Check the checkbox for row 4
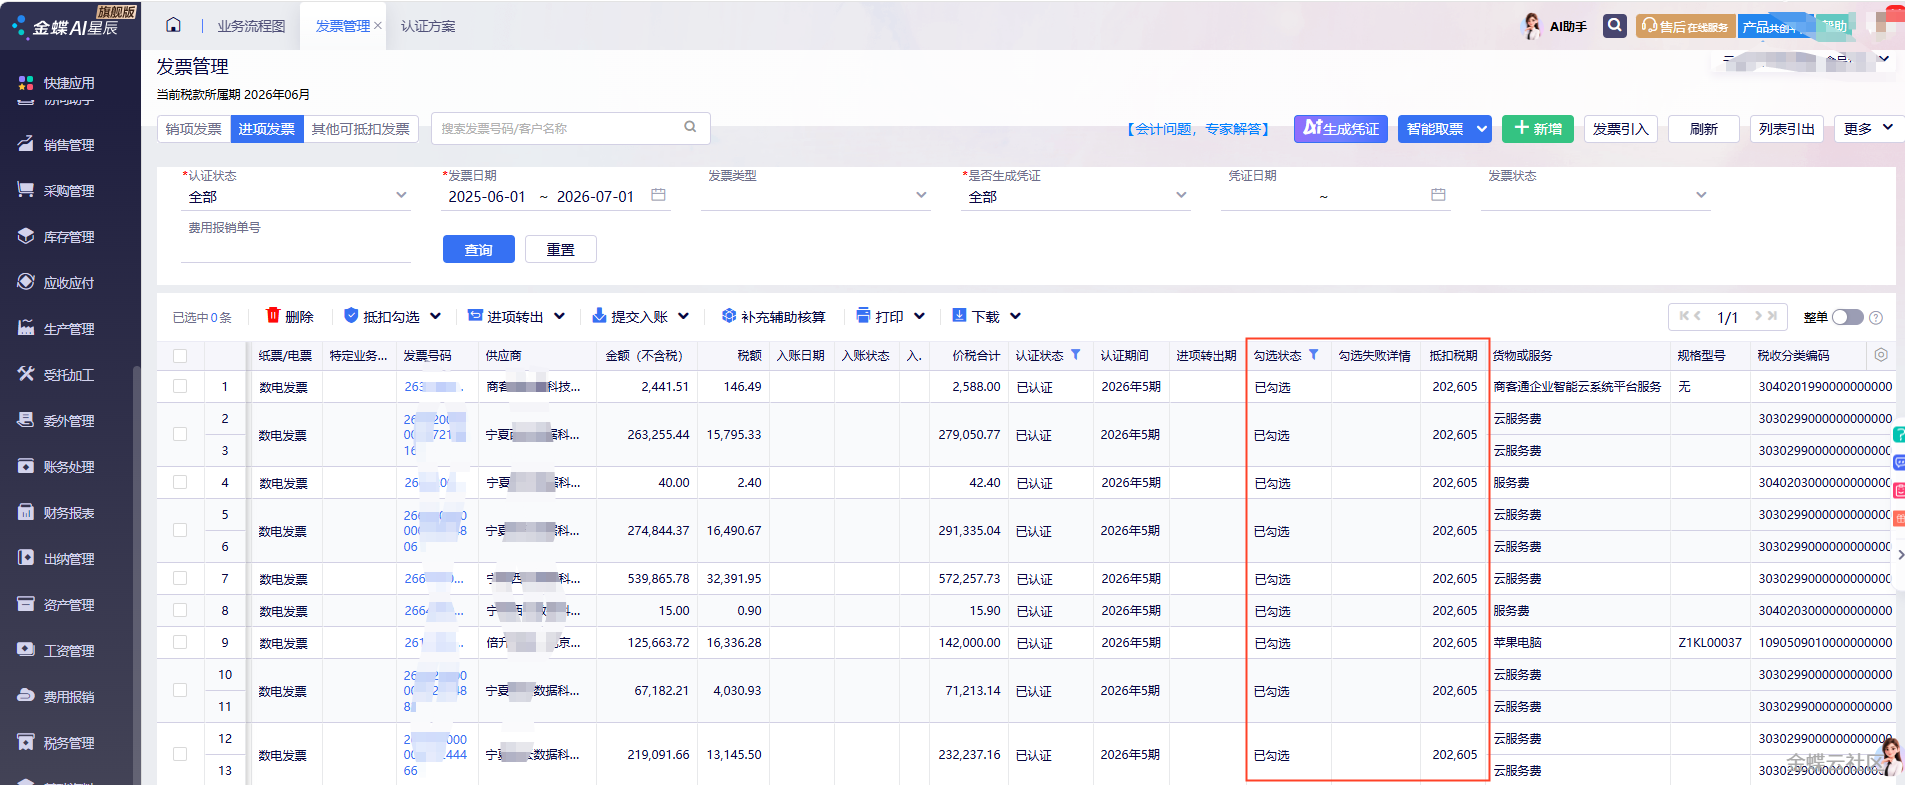This screenshot has height=785, width=1905. (x=180, y=482)
